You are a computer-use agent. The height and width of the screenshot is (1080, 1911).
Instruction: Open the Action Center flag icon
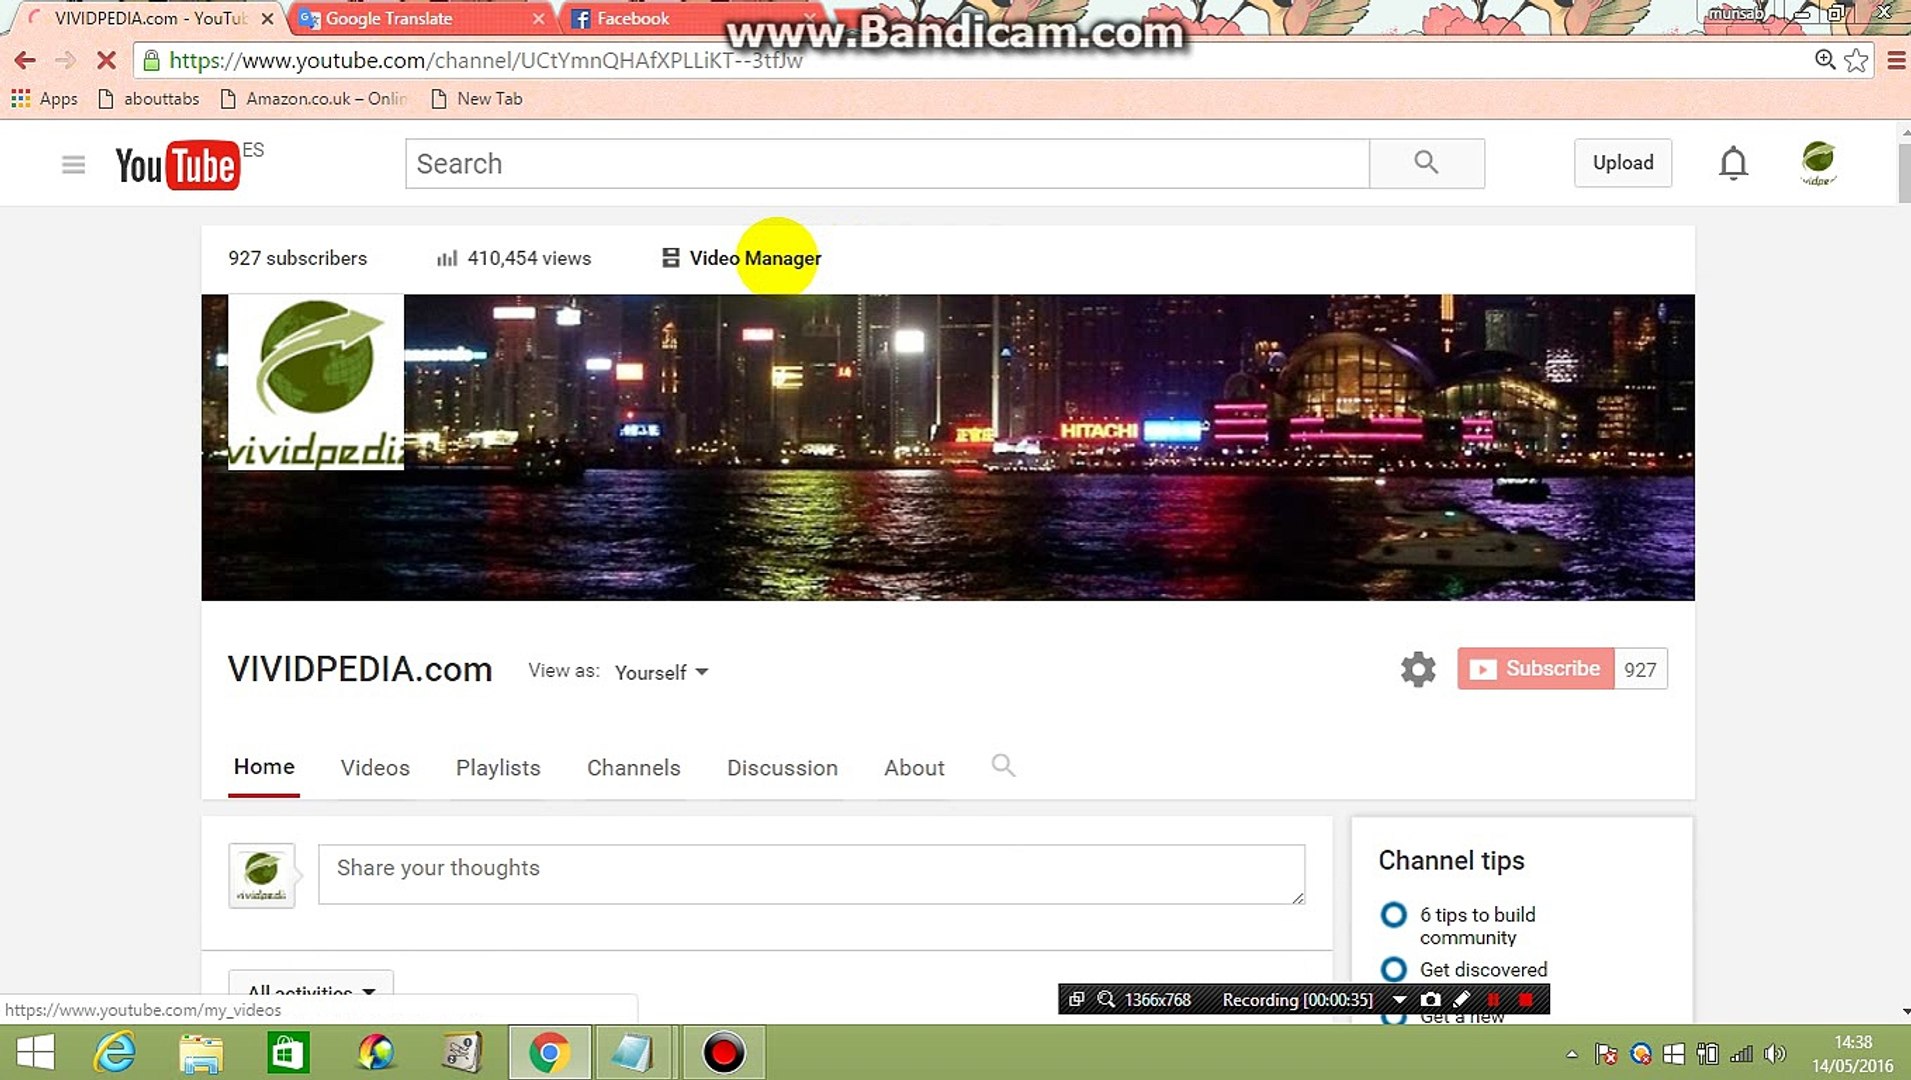tap(1606, 1054)
